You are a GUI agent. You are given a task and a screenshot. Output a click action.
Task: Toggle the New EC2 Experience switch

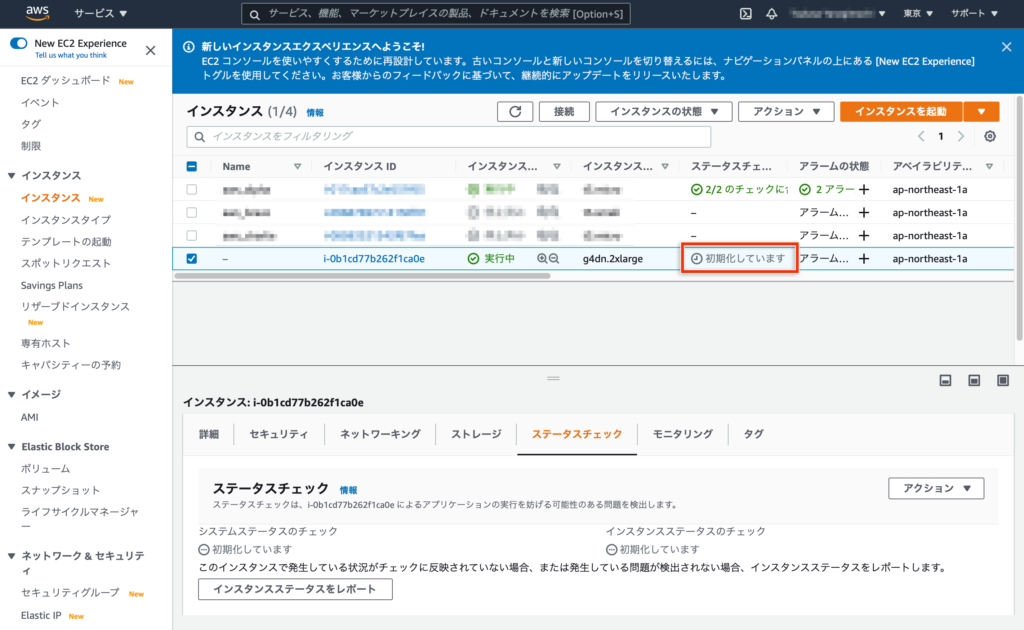pos(18,43)
